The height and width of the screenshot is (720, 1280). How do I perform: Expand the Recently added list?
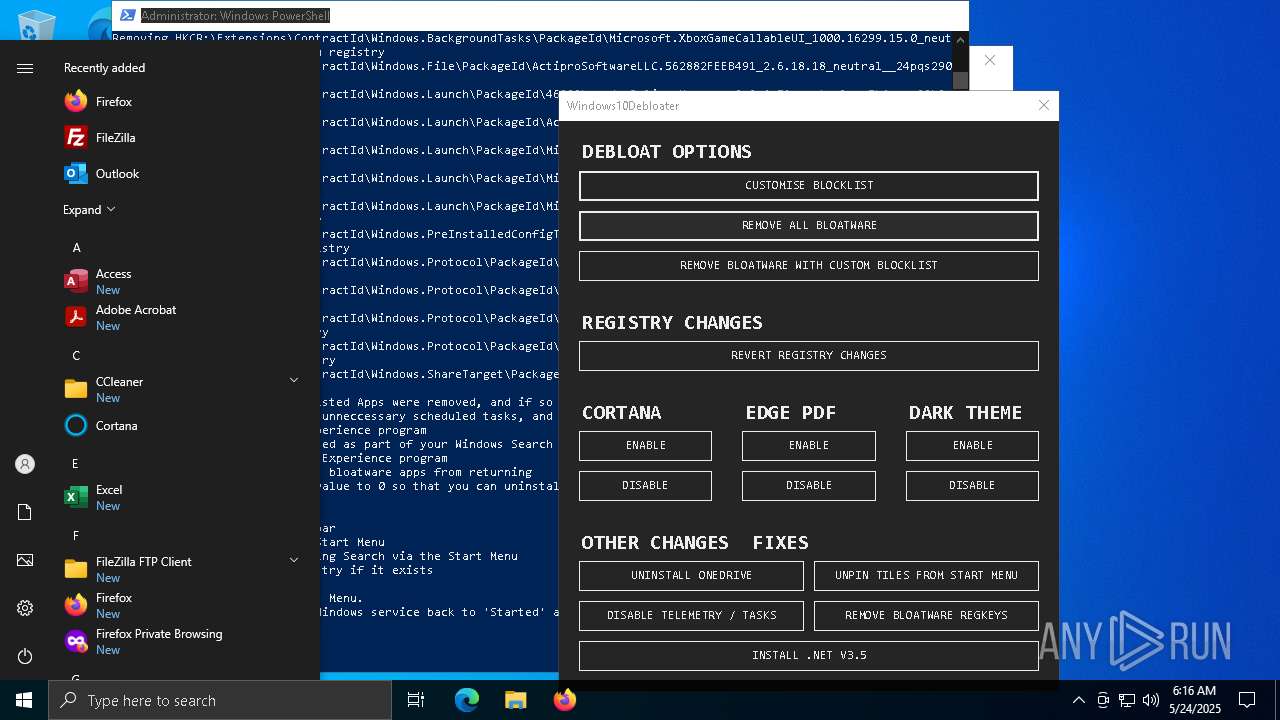click(89, 210)
